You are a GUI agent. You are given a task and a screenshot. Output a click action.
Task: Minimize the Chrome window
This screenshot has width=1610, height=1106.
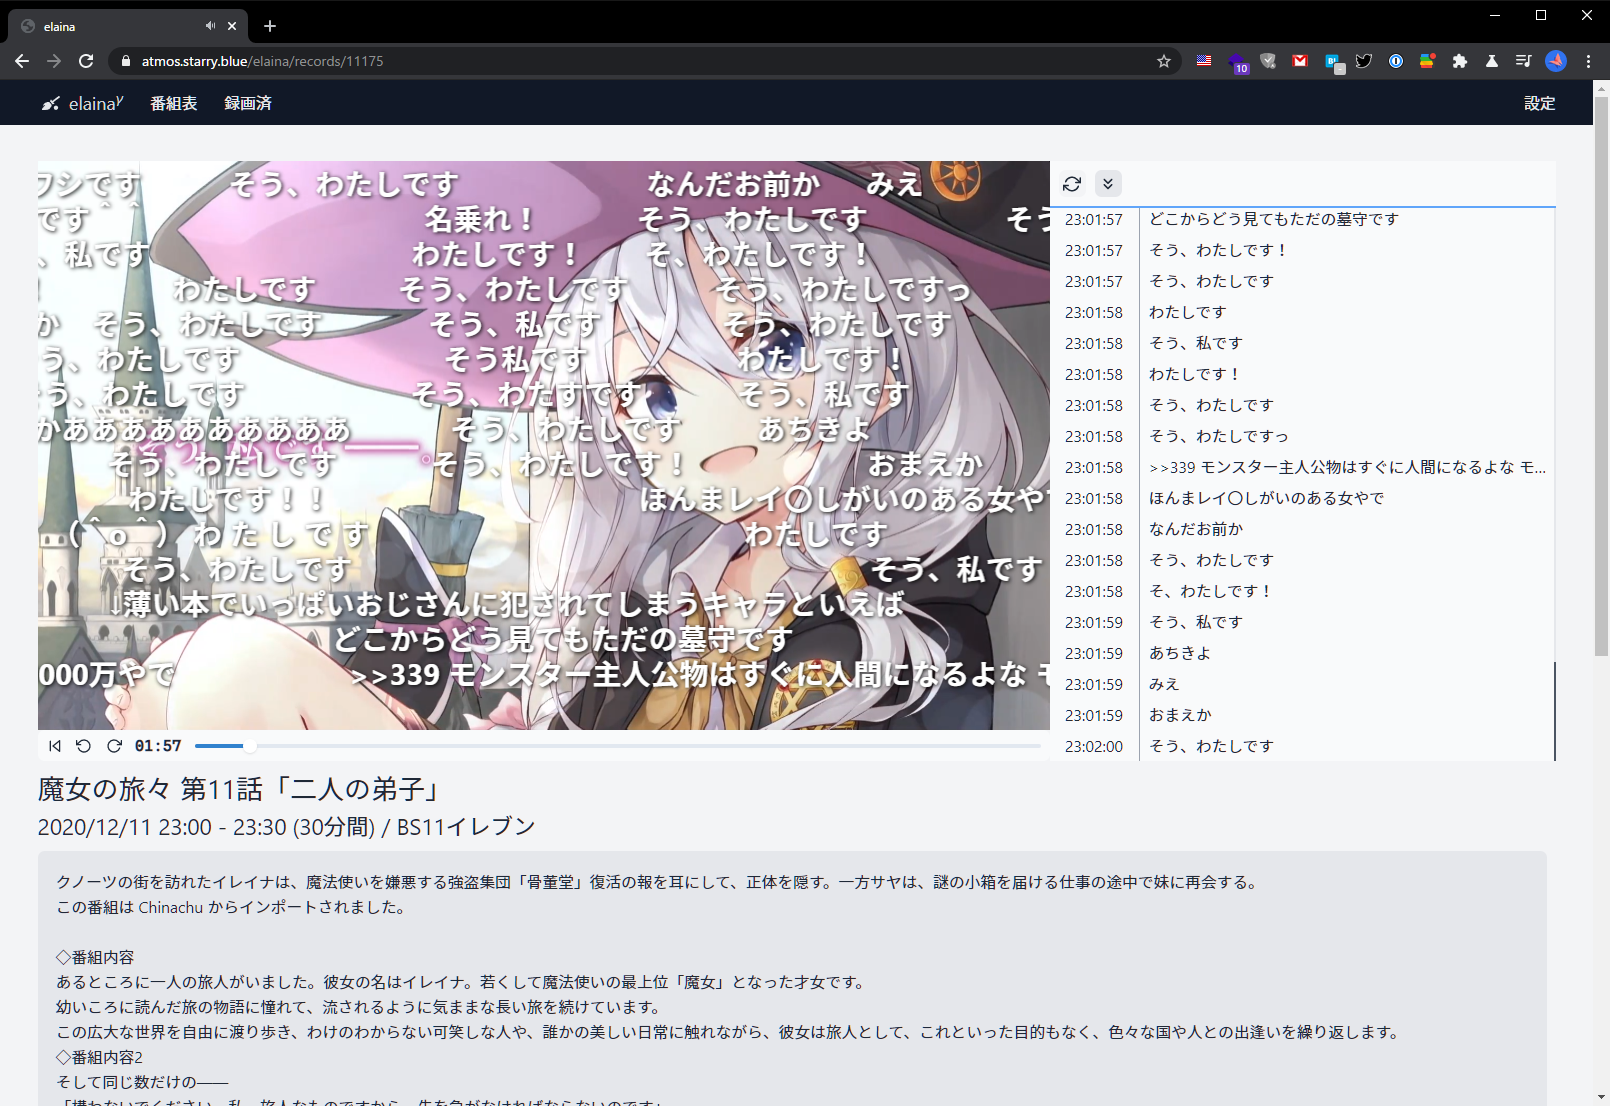1495,15
